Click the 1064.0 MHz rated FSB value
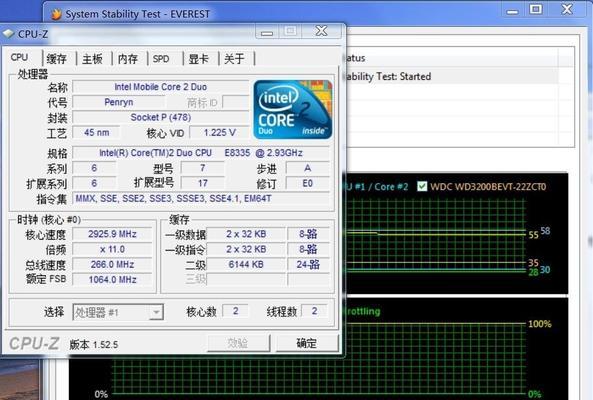The height and width of the screenshot is (400, 593). [112, 280]
